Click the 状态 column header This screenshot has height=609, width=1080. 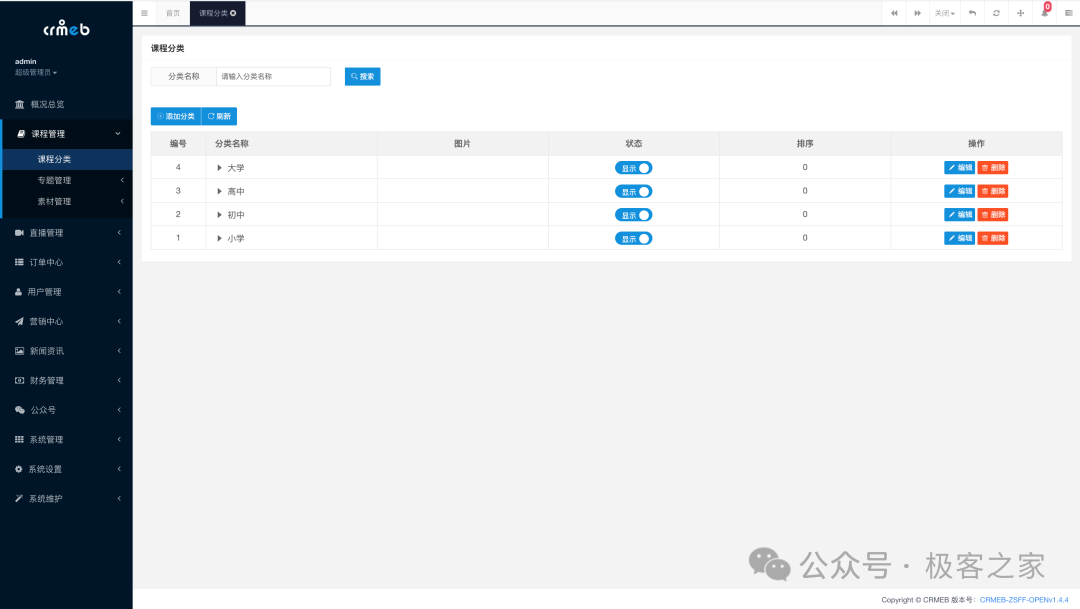[634, 143]
